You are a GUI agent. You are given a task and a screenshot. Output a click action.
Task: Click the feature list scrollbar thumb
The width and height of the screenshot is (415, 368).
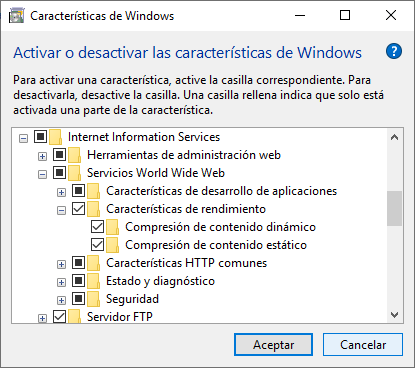[x=395, y=208]
